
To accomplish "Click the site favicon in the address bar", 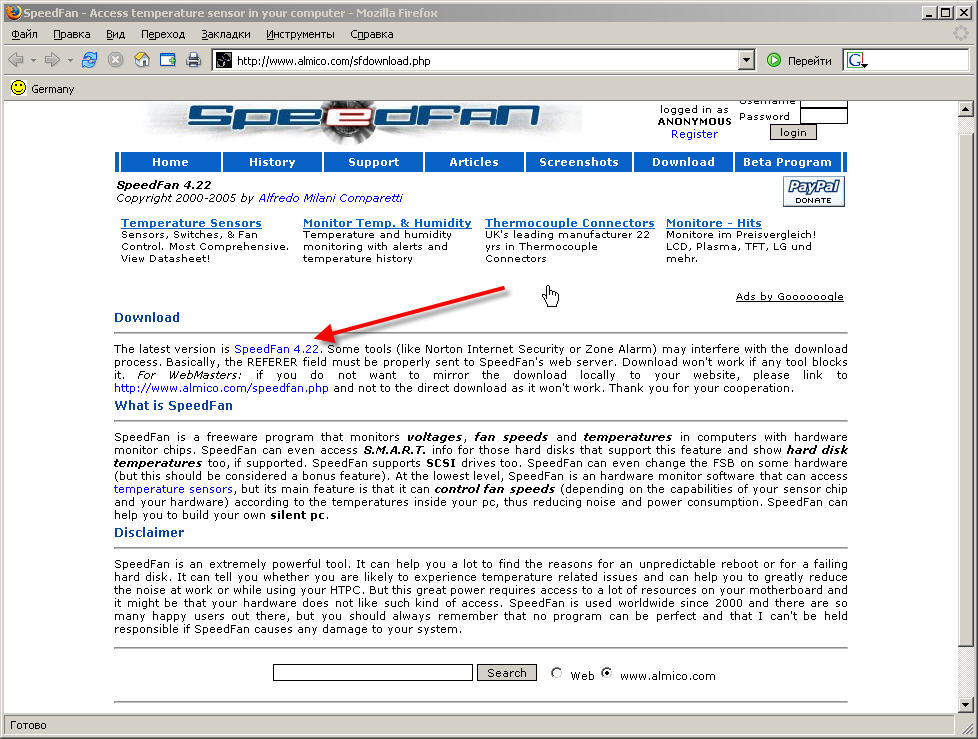I will [x=223, y=60].
